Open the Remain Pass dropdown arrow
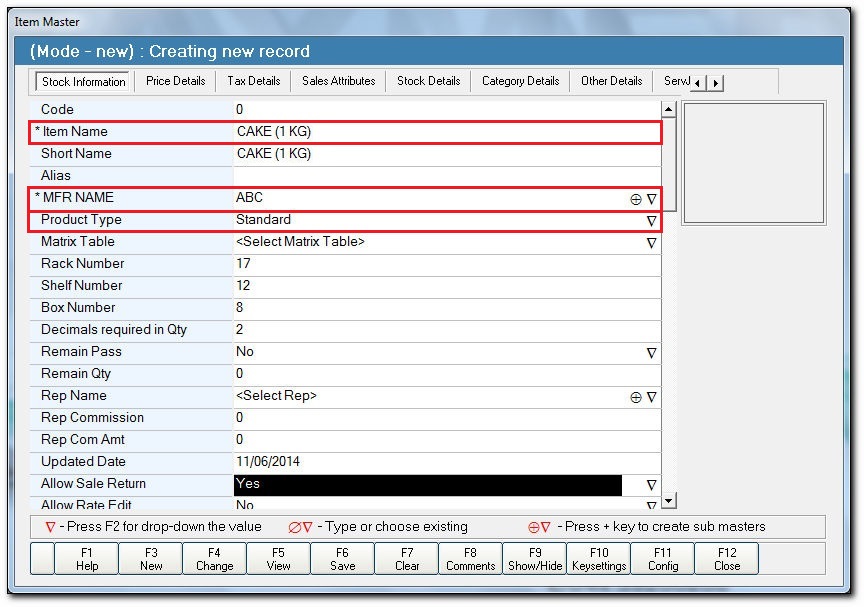The height and width of the screenshot is (607, 864). point(651,353)
